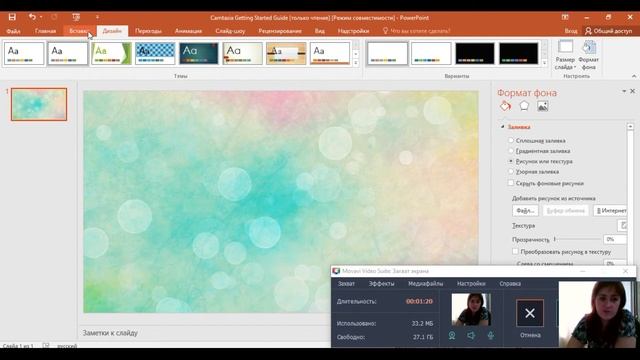
Task: Open the Fill paint-bucket tab in Format Background
Action: [x=505, y=106]
